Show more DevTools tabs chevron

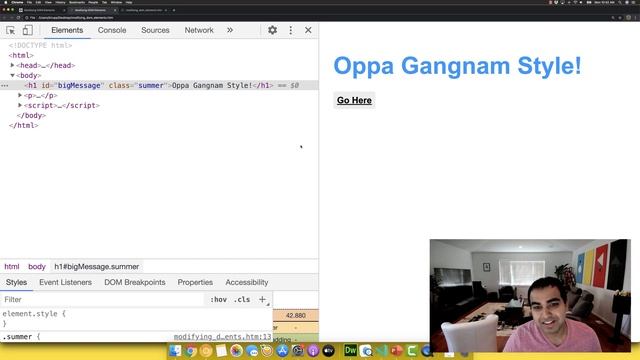(230, 30)
